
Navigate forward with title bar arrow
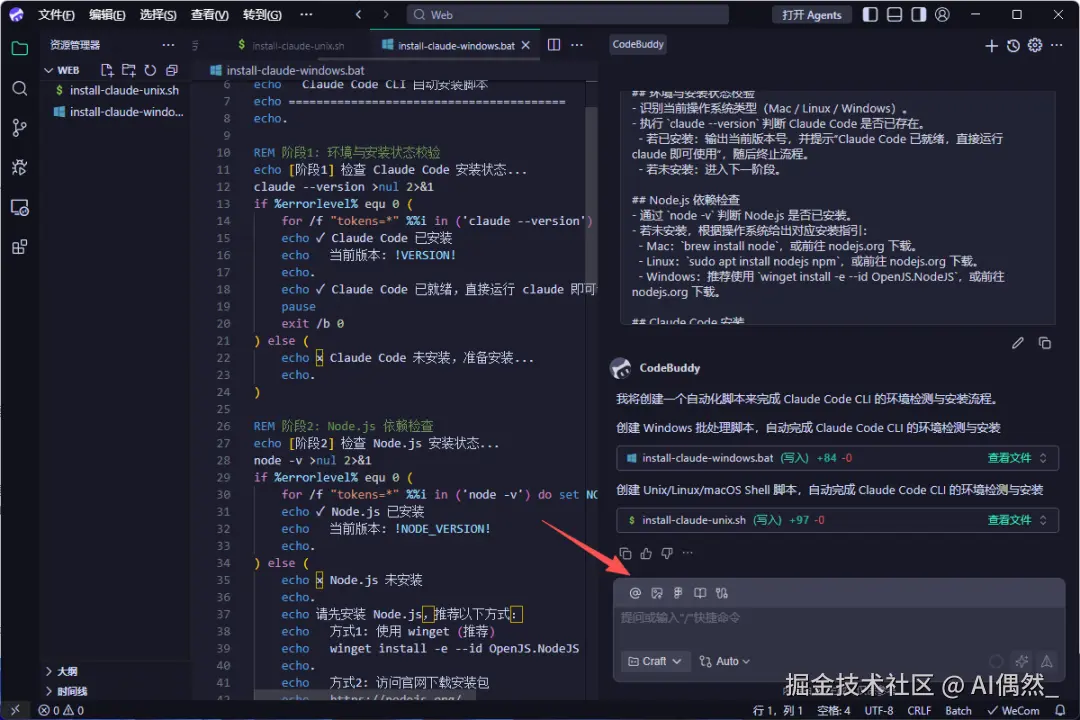coord(386,14)
